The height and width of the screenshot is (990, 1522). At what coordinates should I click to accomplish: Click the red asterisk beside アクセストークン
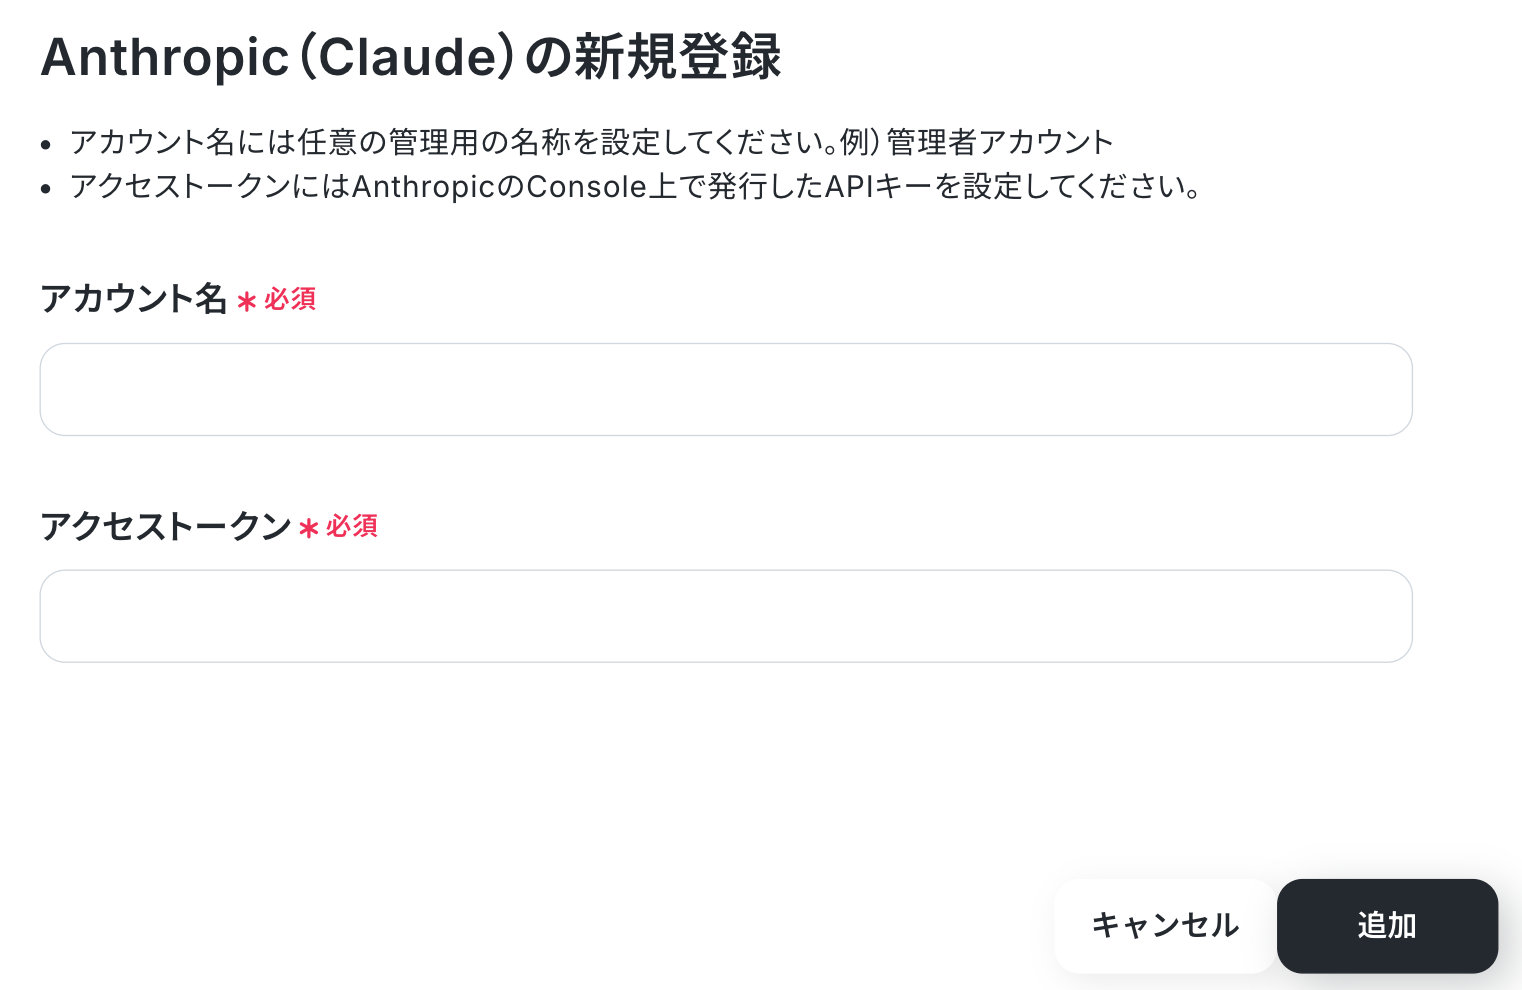pyautogui.click(x=309, y=528)
